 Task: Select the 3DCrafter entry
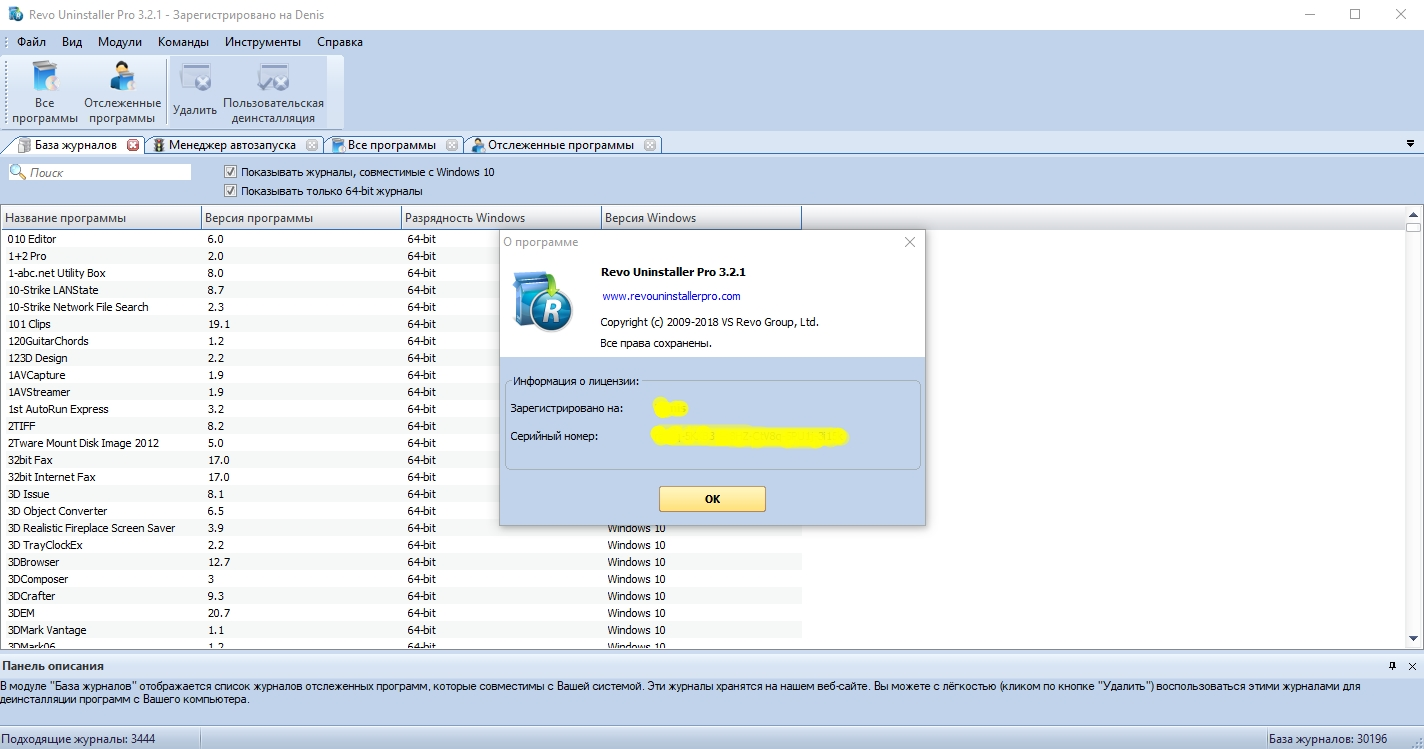coord(400,596)
